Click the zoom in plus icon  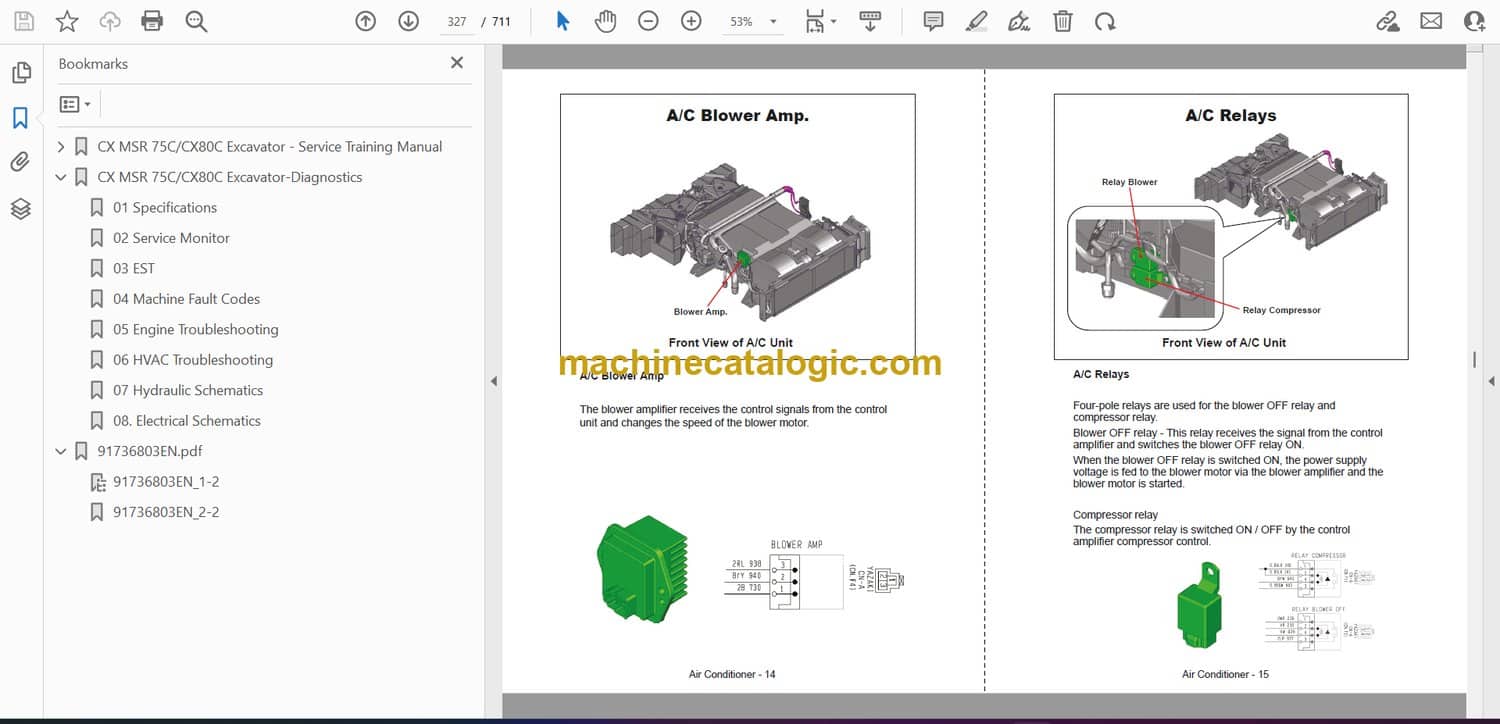coord(691,21)
